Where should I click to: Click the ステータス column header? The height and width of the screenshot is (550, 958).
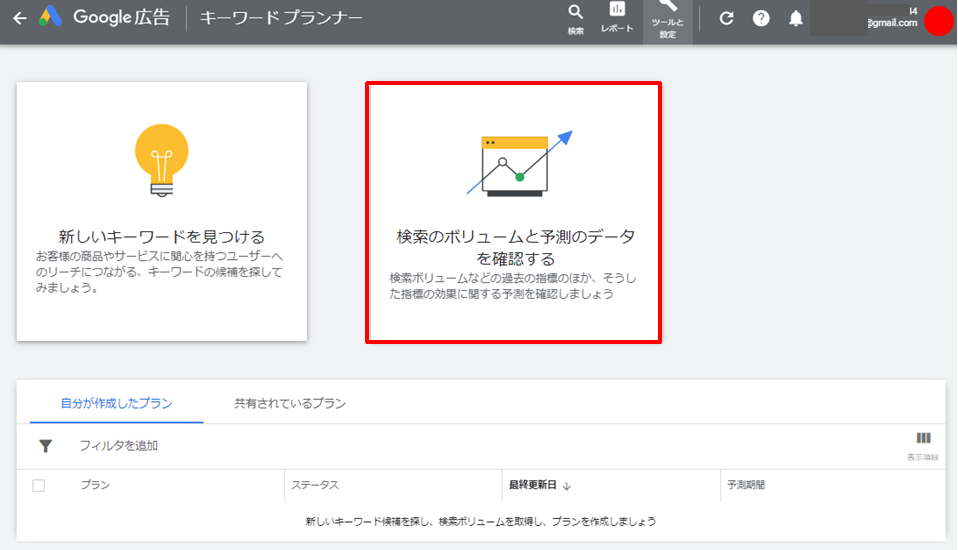coord(315,485)
